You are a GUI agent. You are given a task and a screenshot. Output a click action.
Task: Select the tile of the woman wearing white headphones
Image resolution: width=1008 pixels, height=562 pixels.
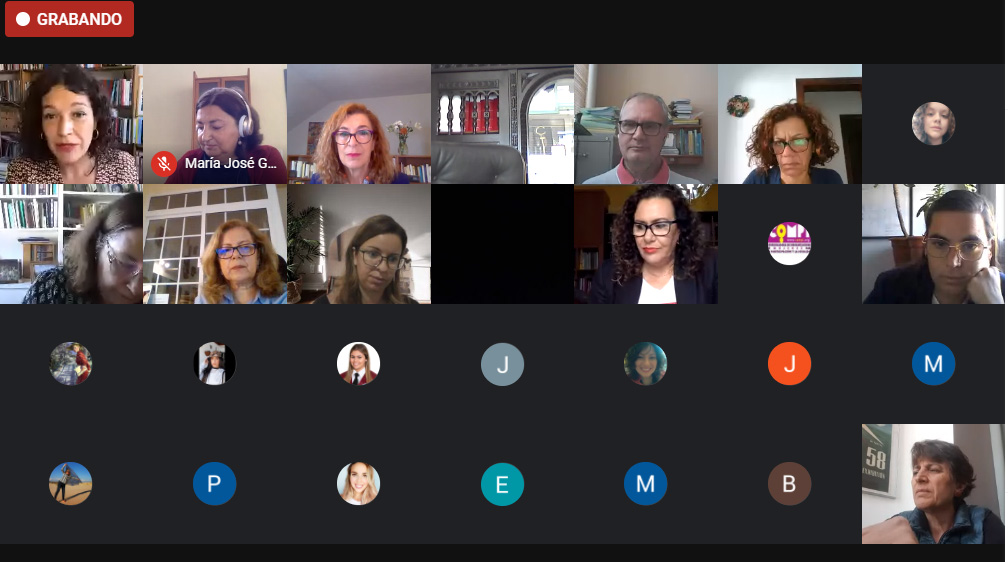[x=215, y=124]
